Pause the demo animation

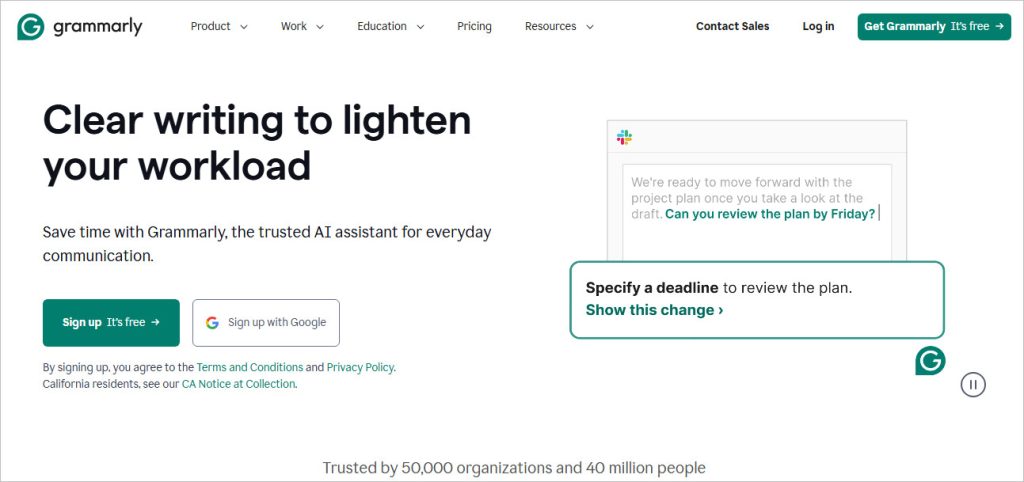click(973, 385)
